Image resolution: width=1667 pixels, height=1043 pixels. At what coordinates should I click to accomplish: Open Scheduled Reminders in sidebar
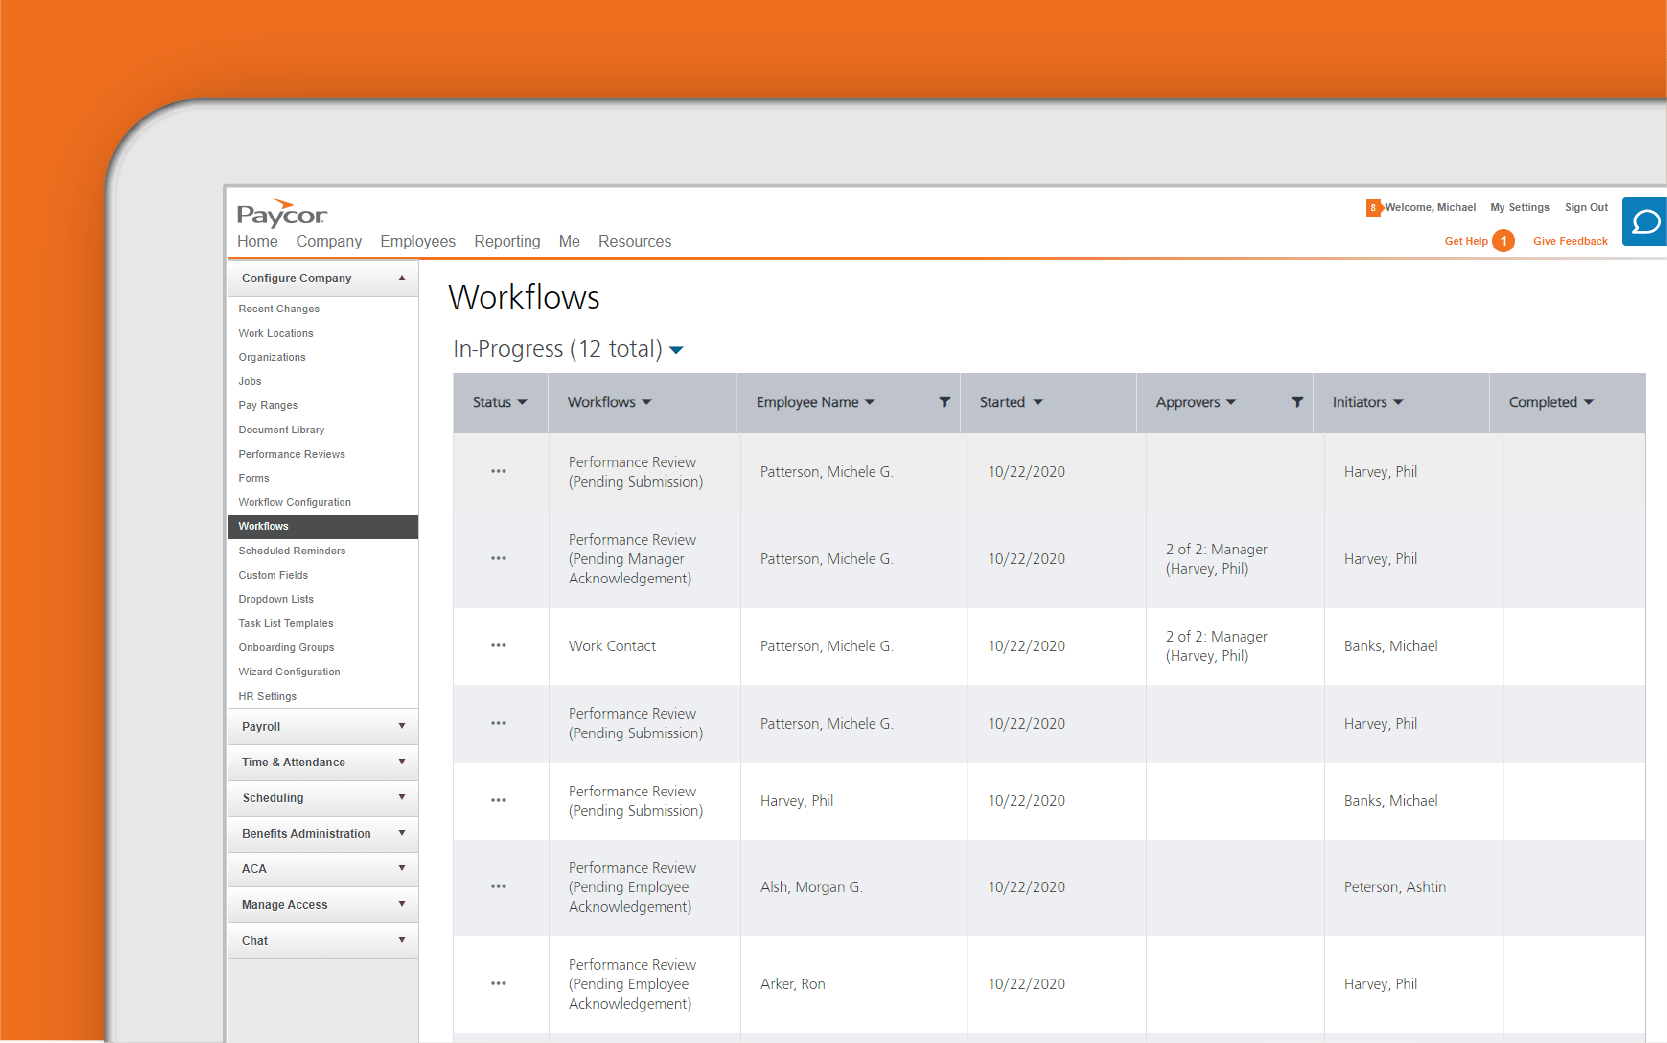pyautogui.click(x=292, y=551)
